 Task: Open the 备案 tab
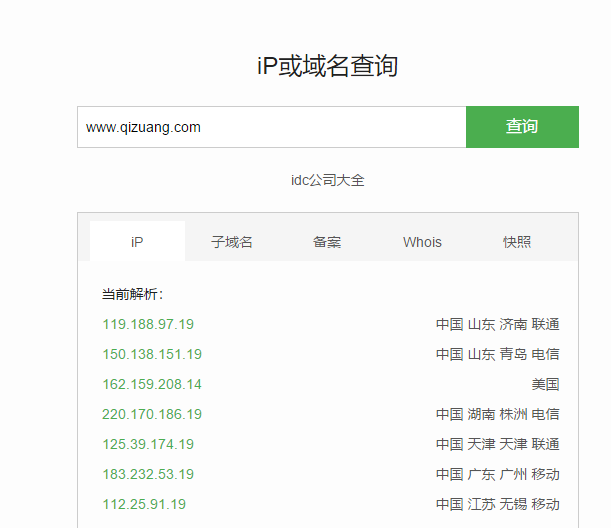coord(327,242)
